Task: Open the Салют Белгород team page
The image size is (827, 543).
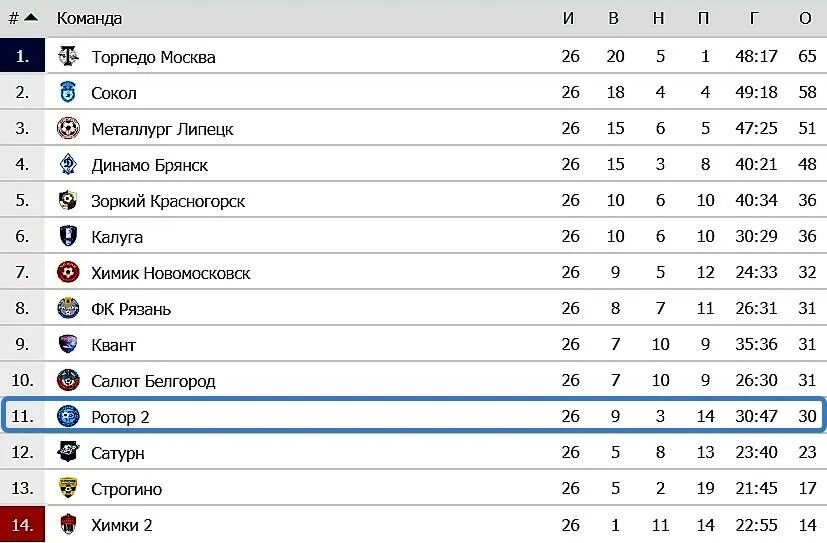Action: [x=153, y=381]
